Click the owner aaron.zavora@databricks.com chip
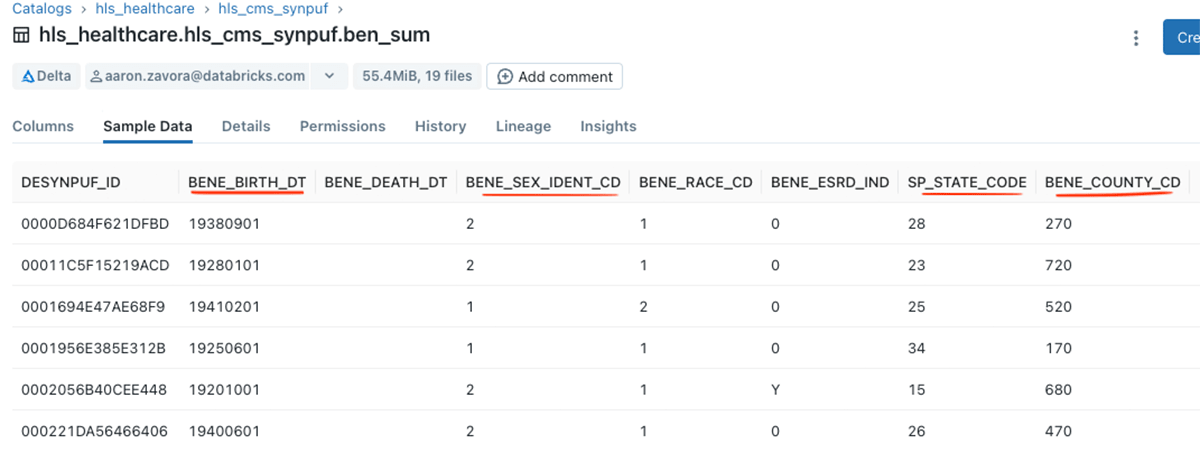The image size is (1200, 450). pos(197,76)
